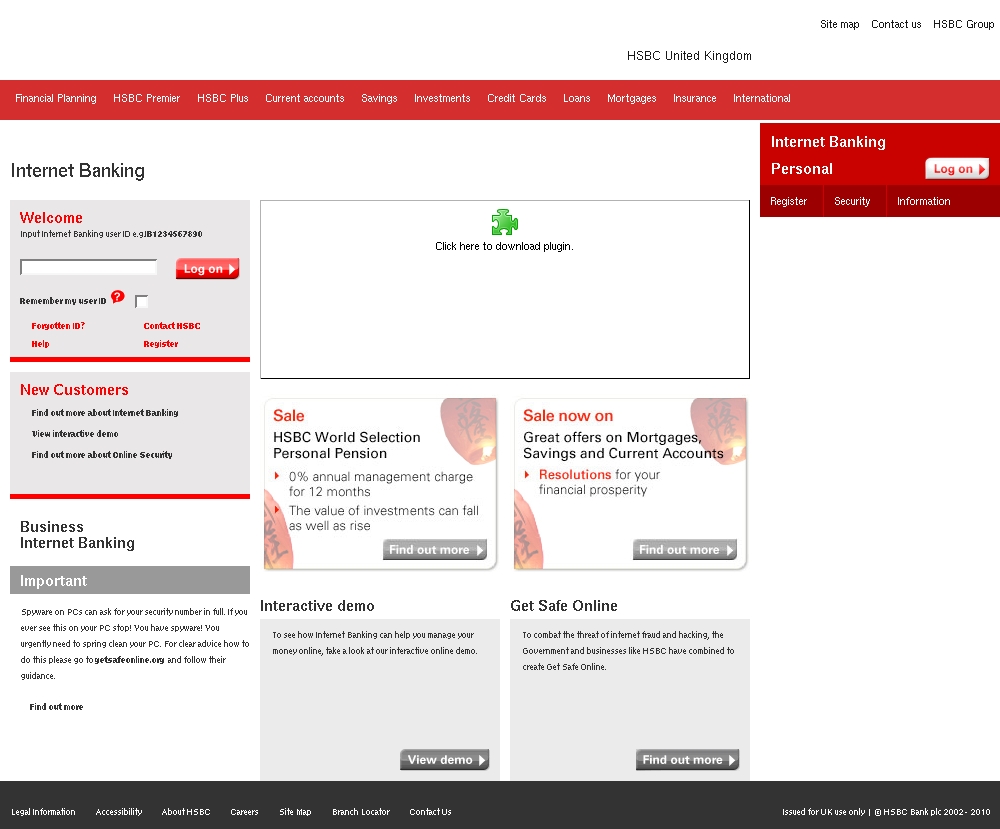Viewport: 1000px width, 829px height.
Task: Select Savings in the navigation bar
Action: click(379, 98)
